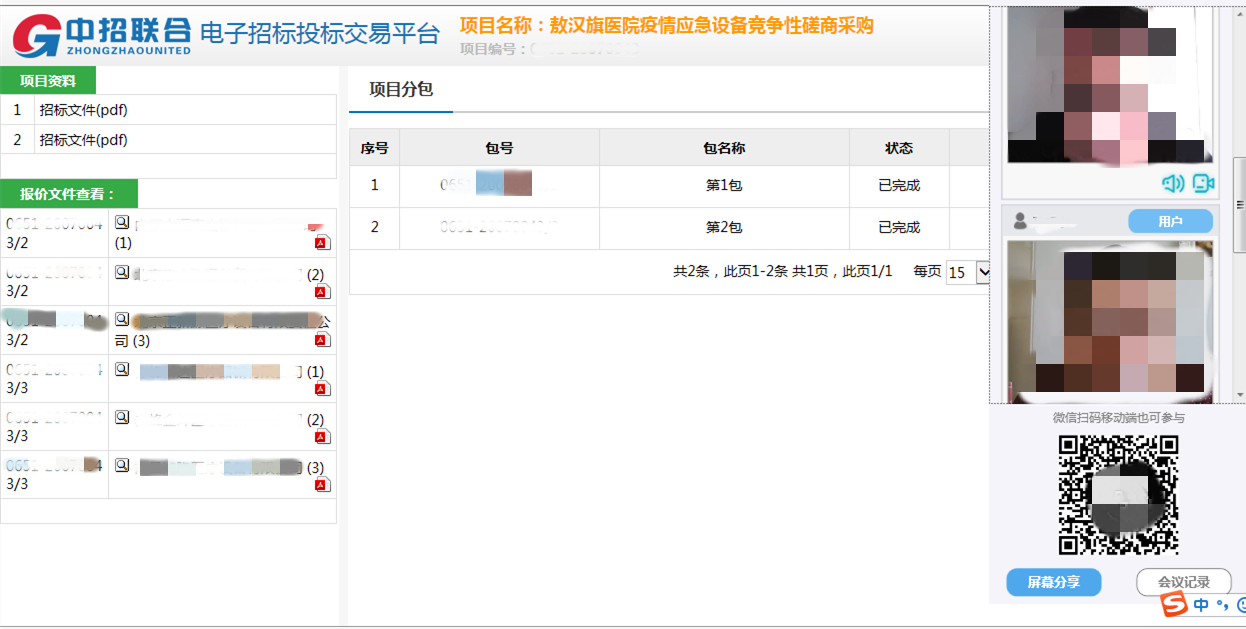Toggle the camera icon in the video panel
Viewport: 1246px width, 629px height.
pyautogui.click(x=1203, y=183)
